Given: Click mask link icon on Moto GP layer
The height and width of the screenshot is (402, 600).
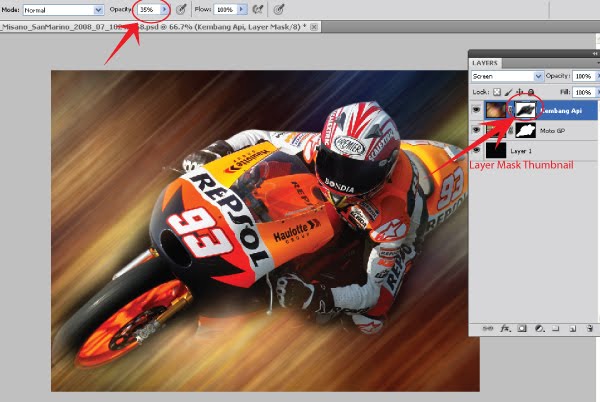Looking at the screenshot, I should (510, 130).
